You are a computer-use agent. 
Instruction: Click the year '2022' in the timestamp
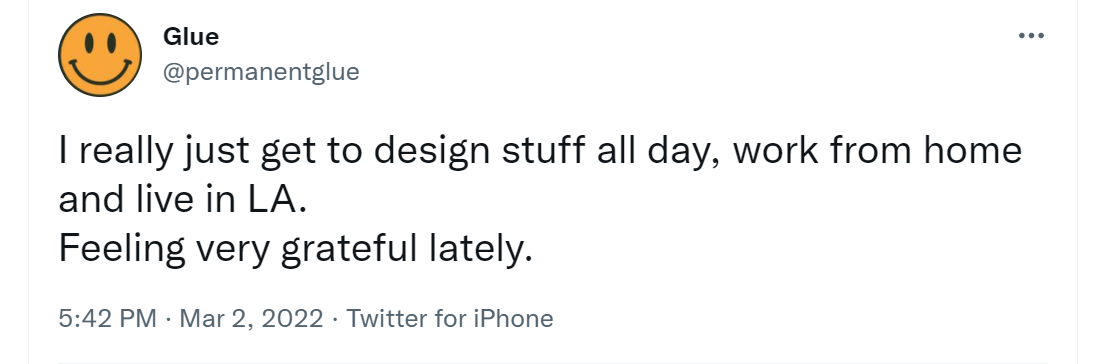coord(292,319)
